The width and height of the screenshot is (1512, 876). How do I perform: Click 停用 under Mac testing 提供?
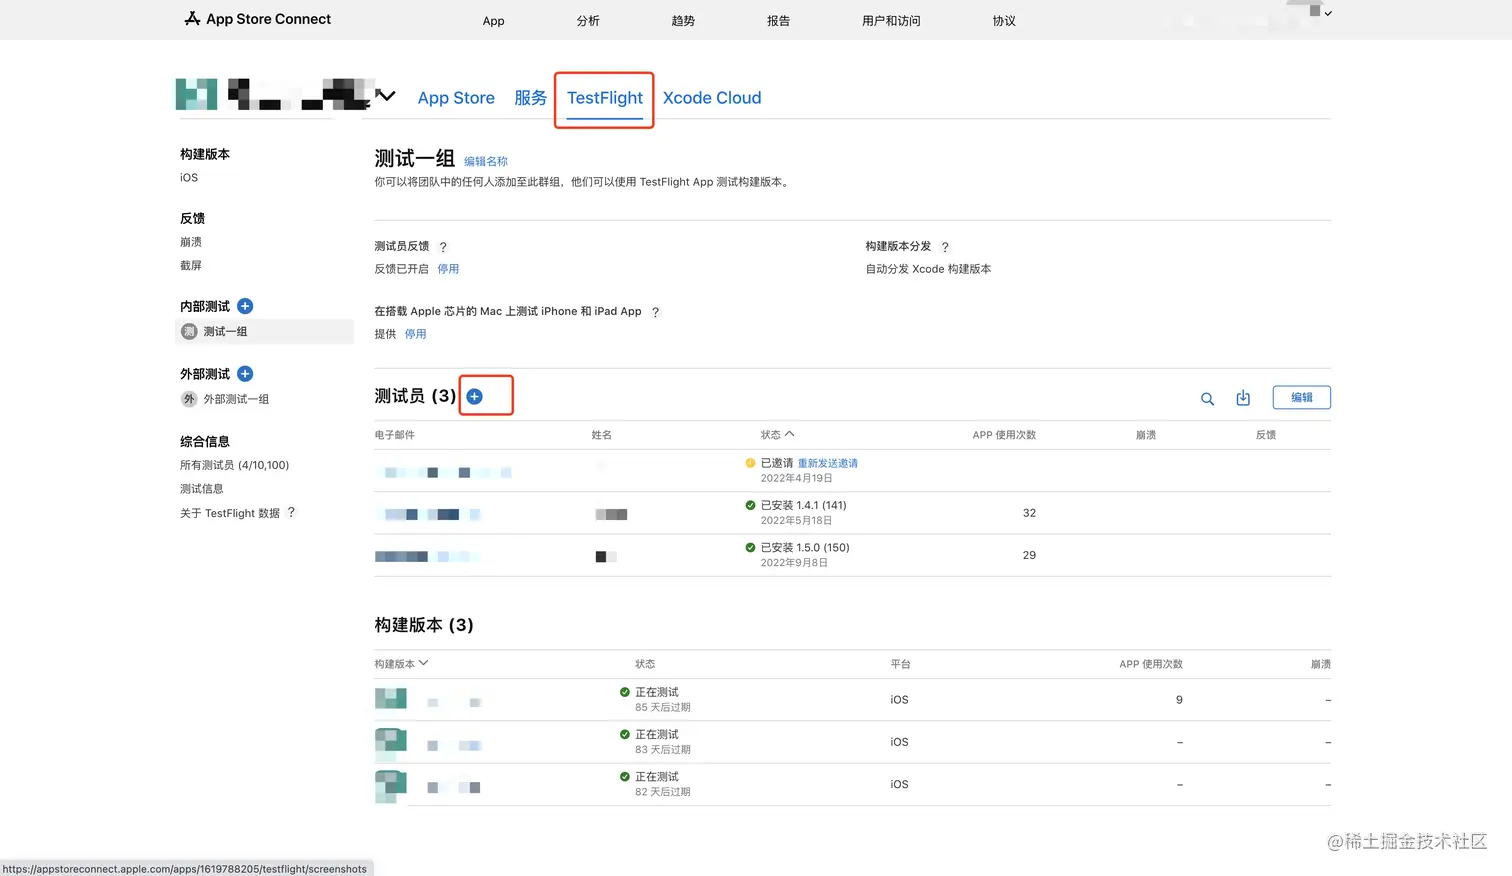[416, 334]
